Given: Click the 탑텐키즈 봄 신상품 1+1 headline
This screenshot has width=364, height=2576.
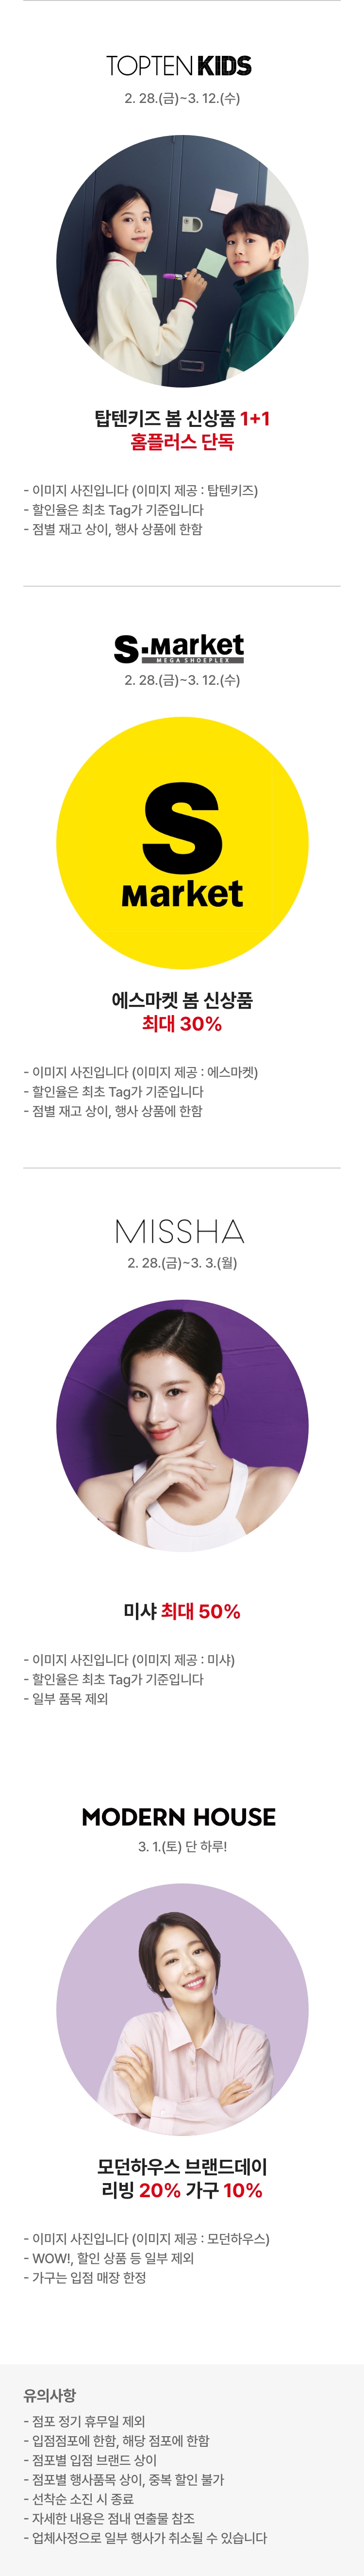Looking at the screenshot, I should pos(182,419).
